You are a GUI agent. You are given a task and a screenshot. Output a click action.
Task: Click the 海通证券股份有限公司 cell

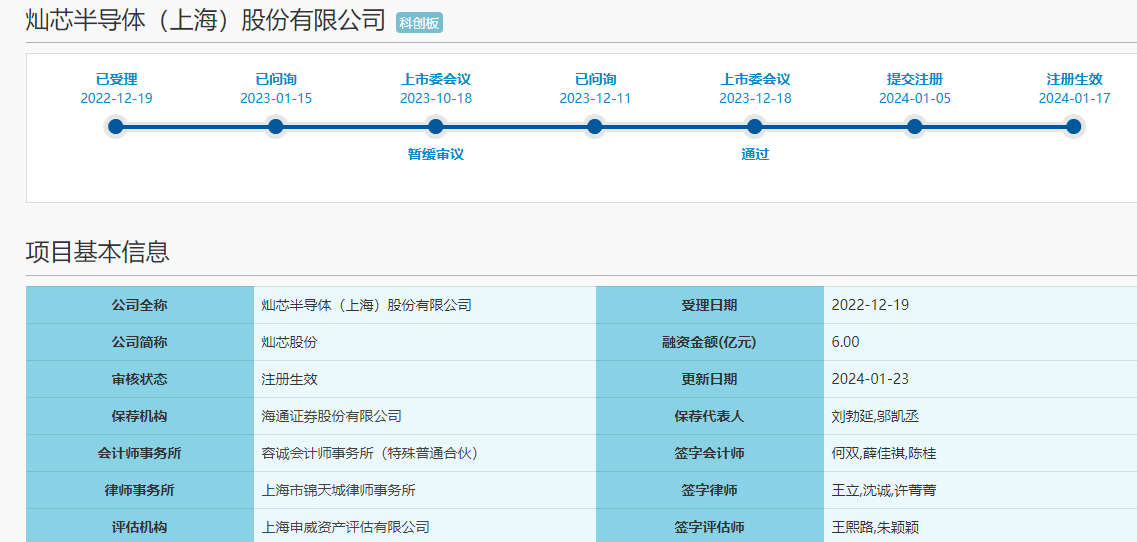click(x=425, y=416)
